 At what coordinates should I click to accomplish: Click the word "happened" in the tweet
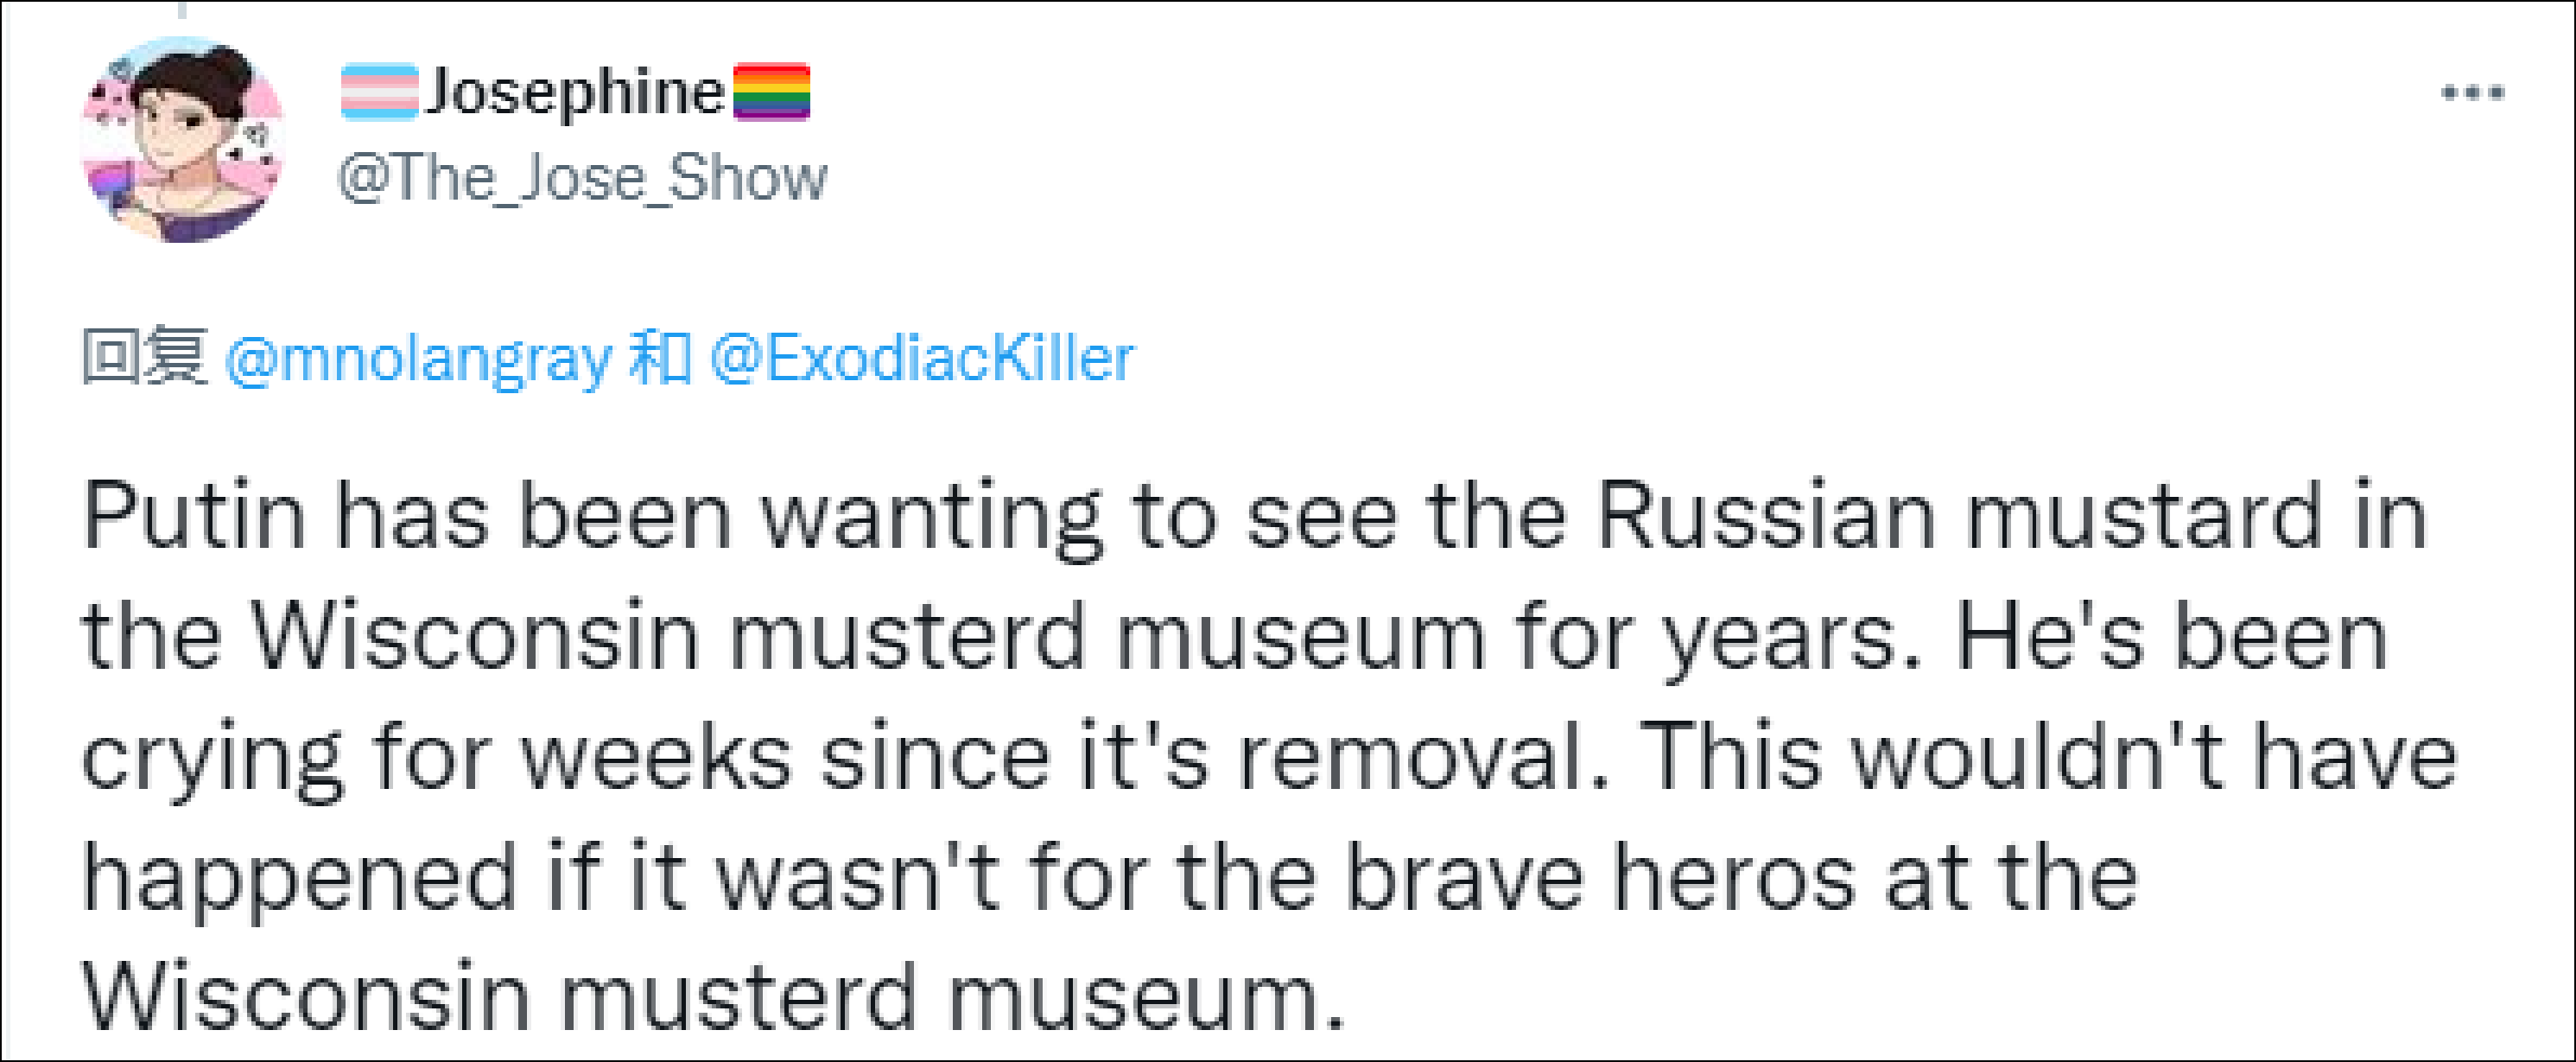coord(299,880)
